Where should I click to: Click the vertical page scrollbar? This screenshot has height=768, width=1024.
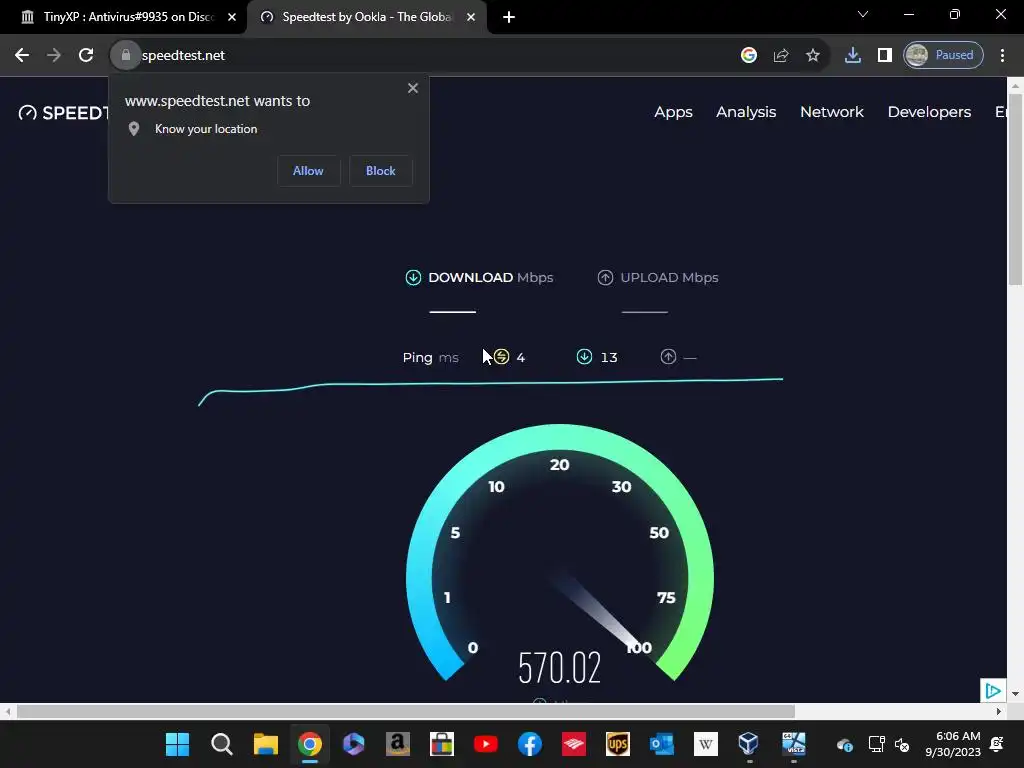coord(1015,189)
